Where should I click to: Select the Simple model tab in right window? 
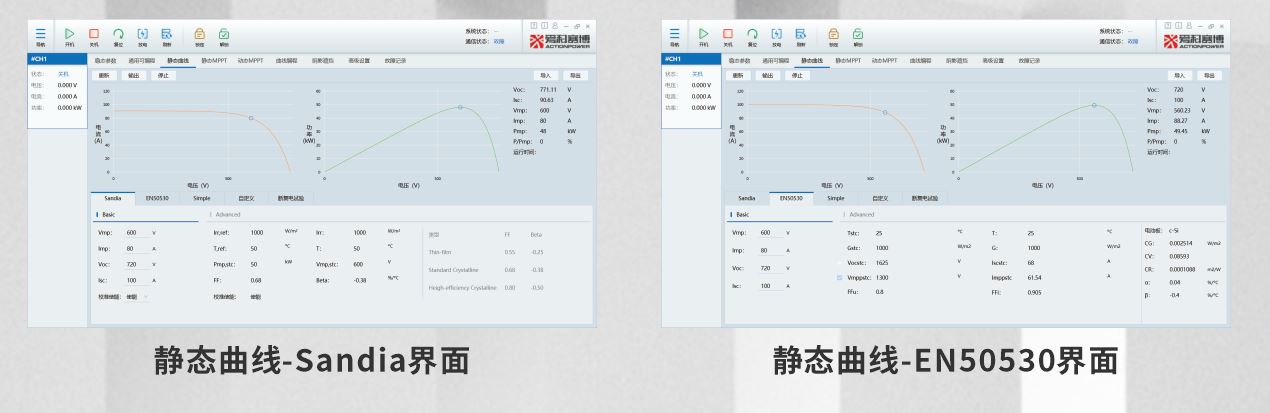[836, 198]
